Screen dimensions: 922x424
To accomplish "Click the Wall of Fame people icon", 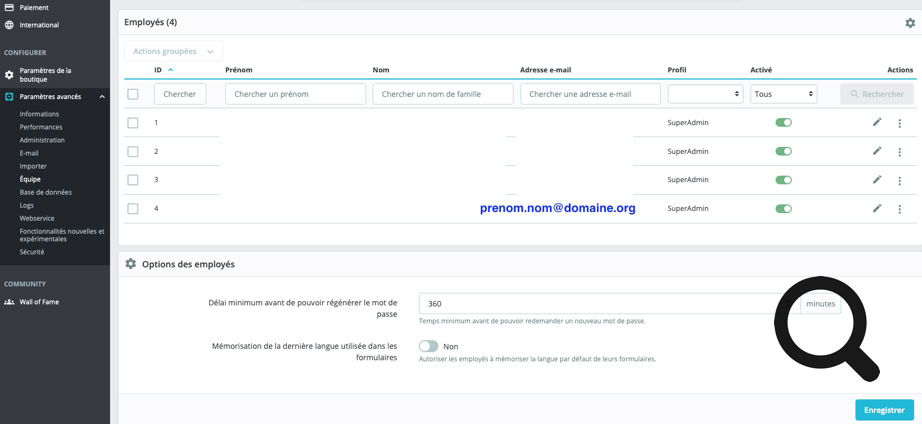I will coord(9,302).
